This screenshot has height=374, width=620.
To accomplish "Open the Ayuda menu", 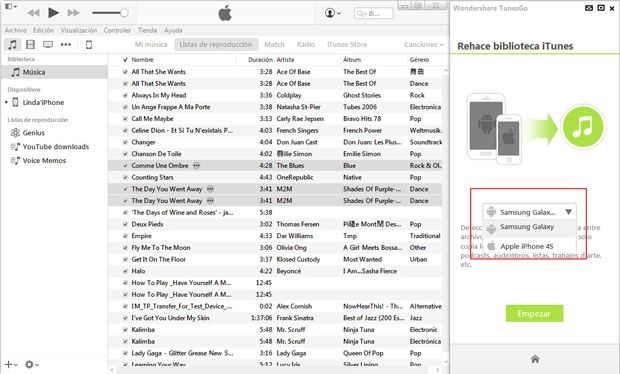I will tap(173, 30).
